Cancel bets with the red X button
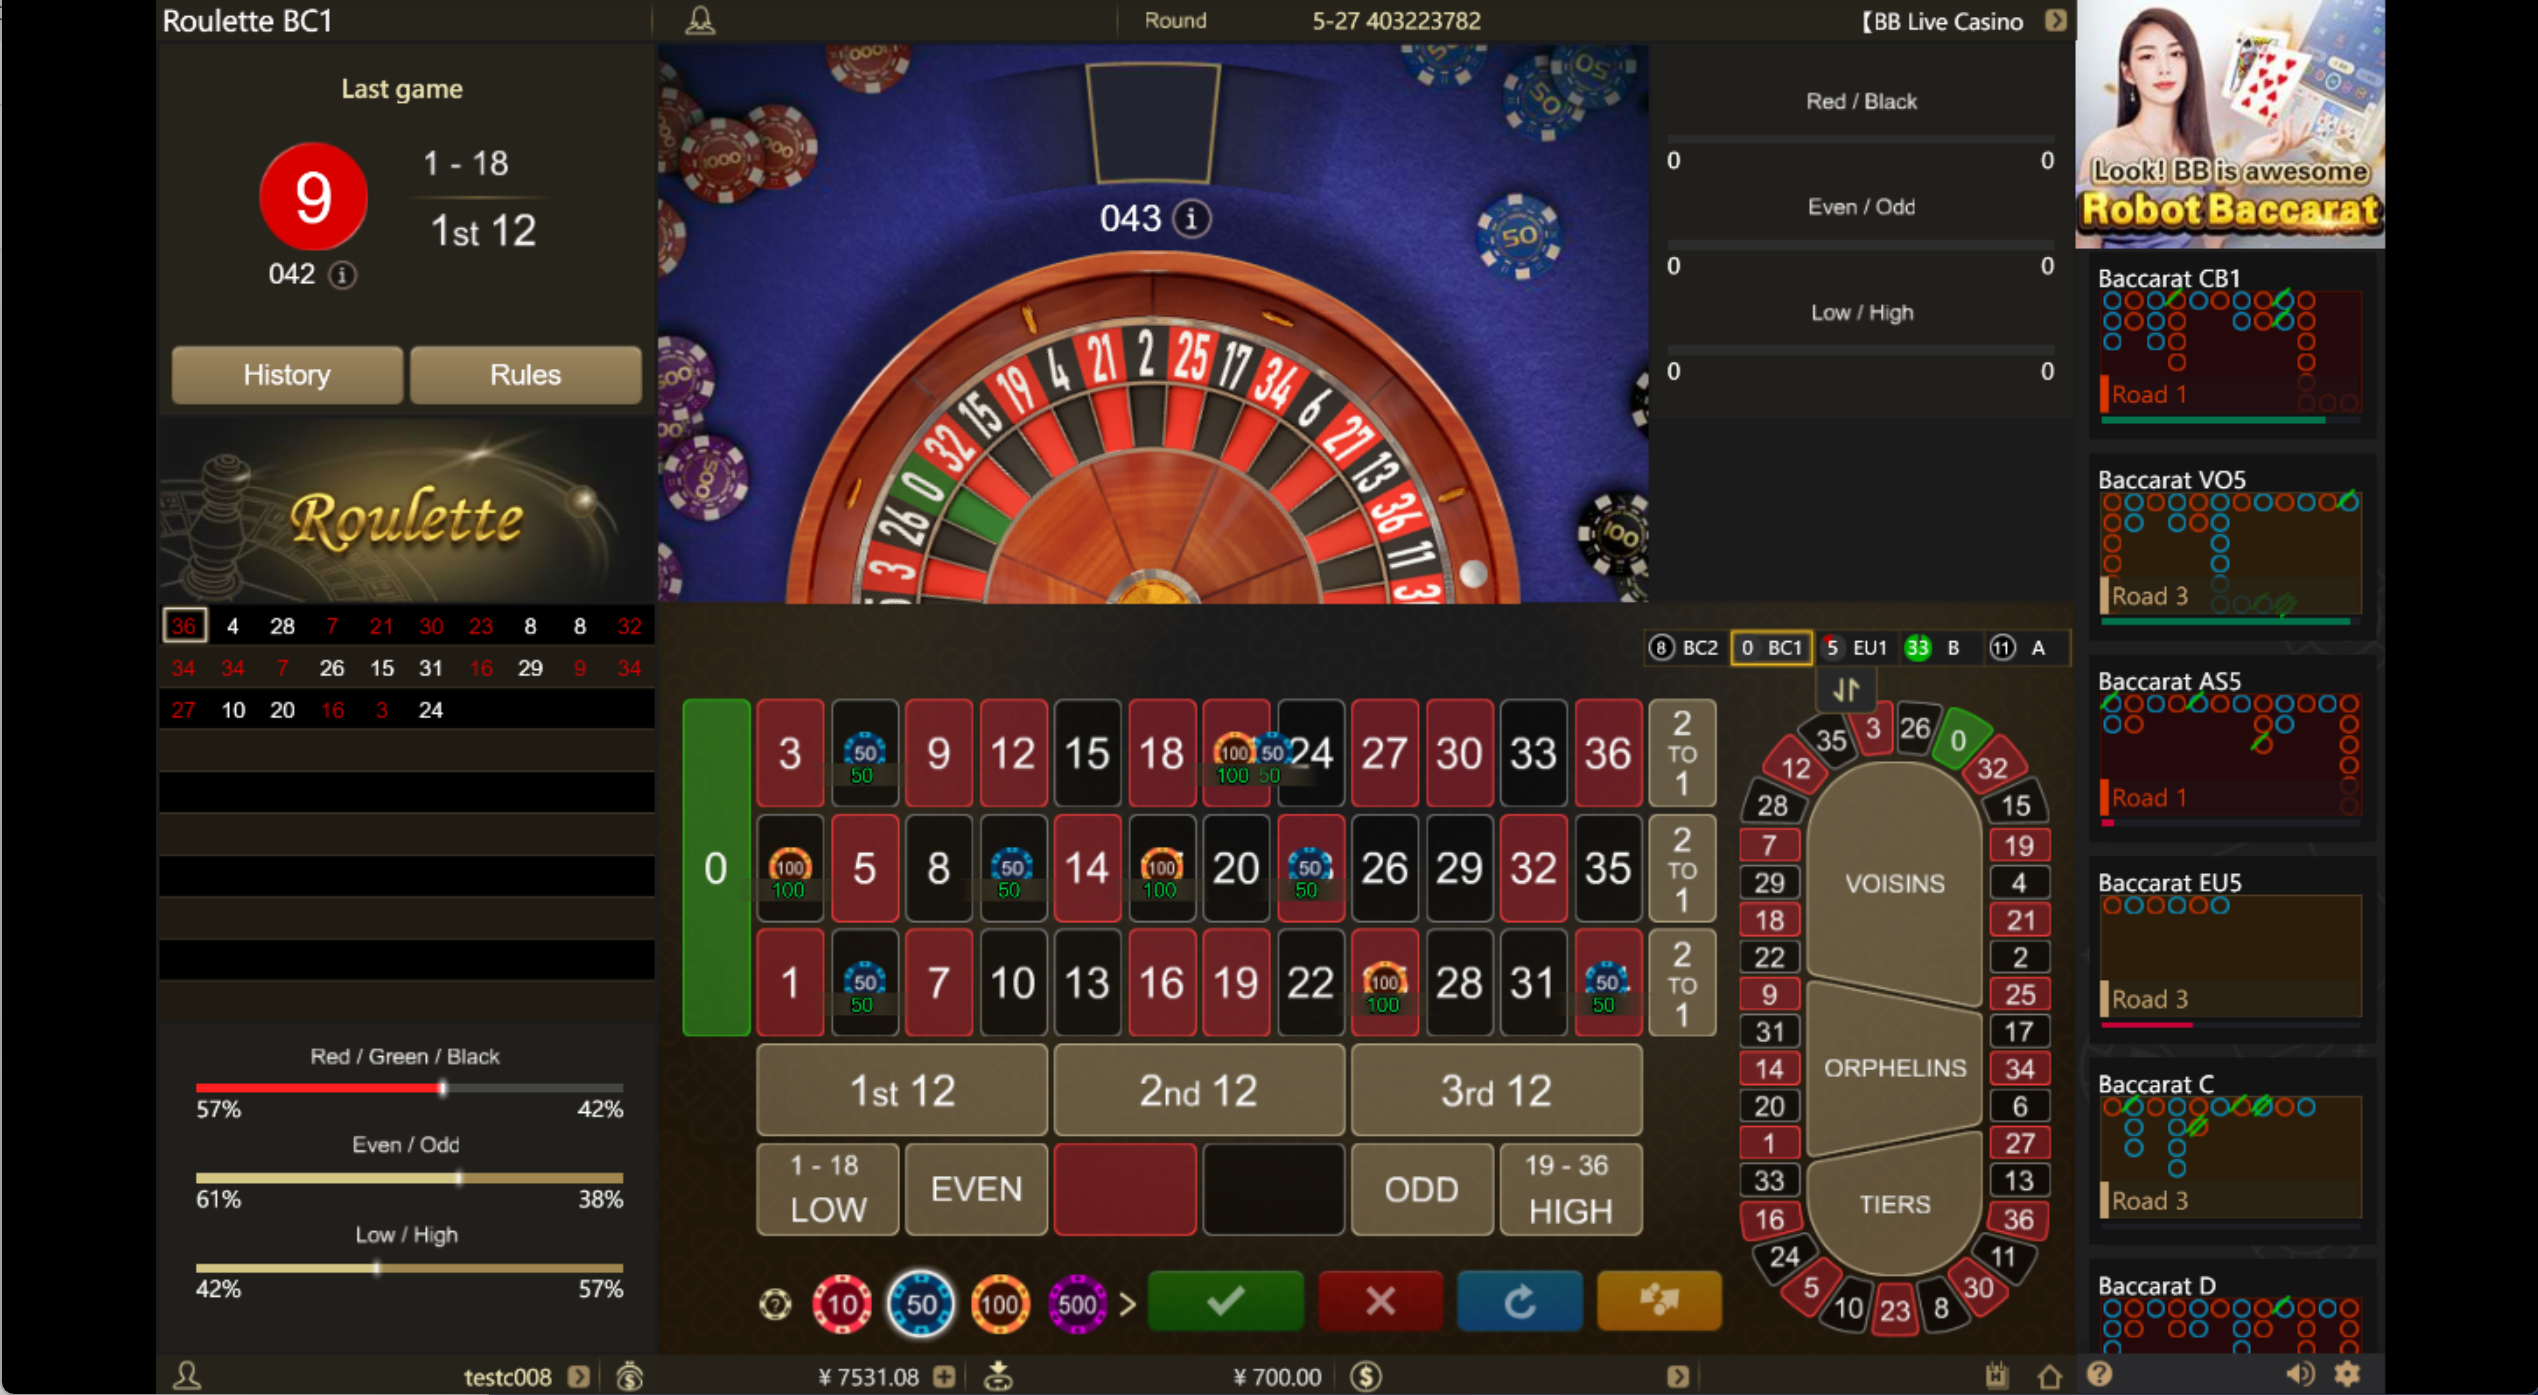This screenshot has height=1395, width=2538. click(1380, 1301)
